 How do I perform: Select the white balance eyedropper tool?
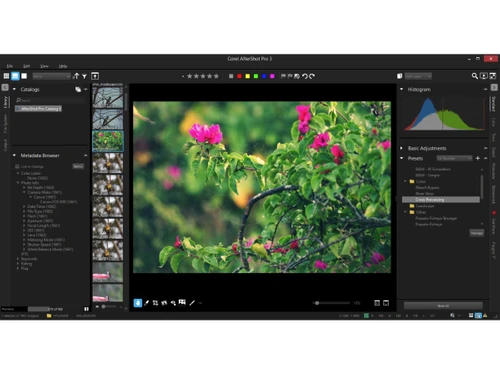(146, 303)
